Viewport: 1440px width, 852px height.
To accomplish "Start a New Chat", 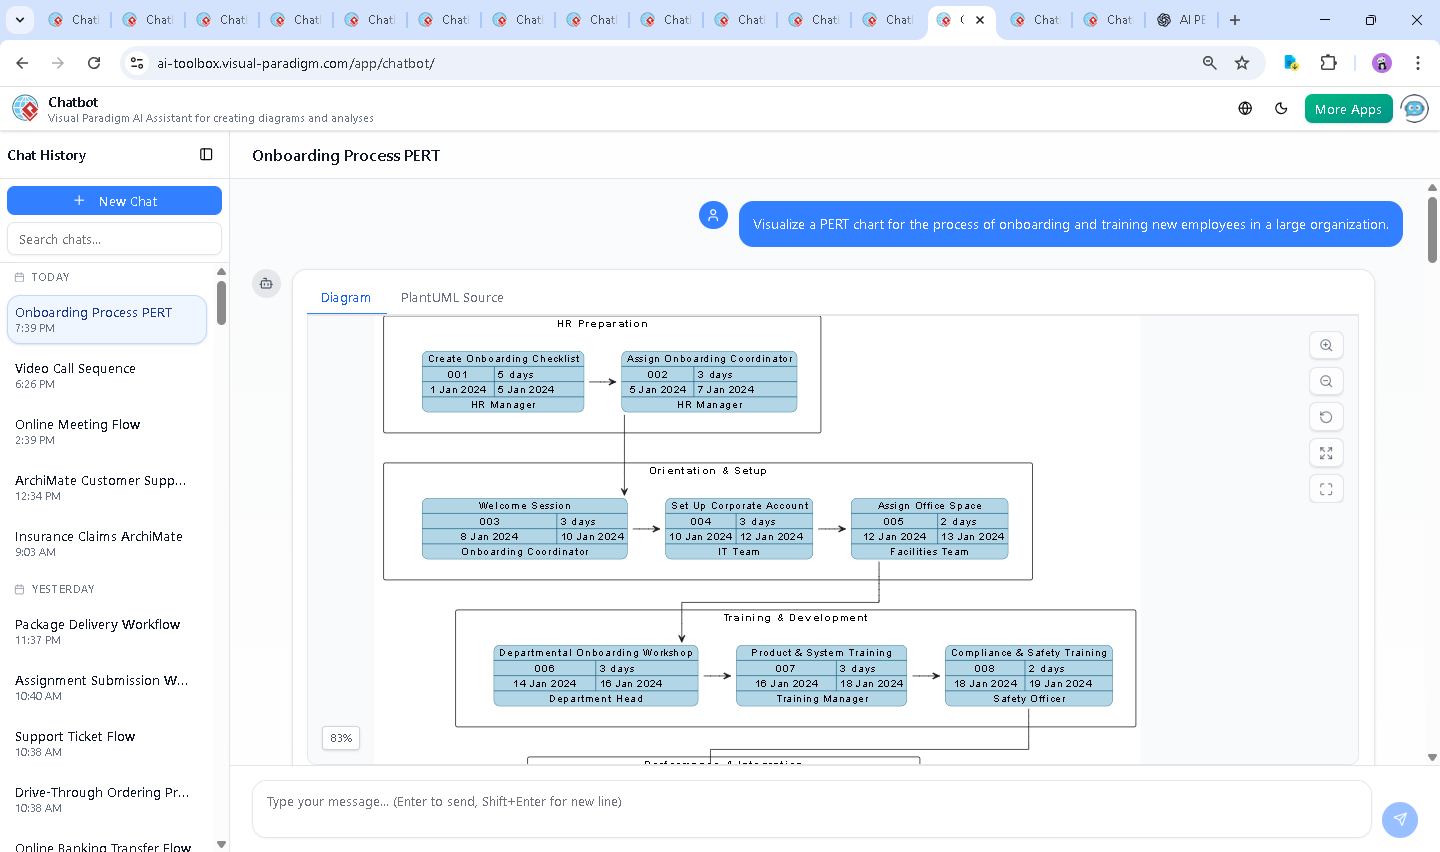I will point(114,200).
